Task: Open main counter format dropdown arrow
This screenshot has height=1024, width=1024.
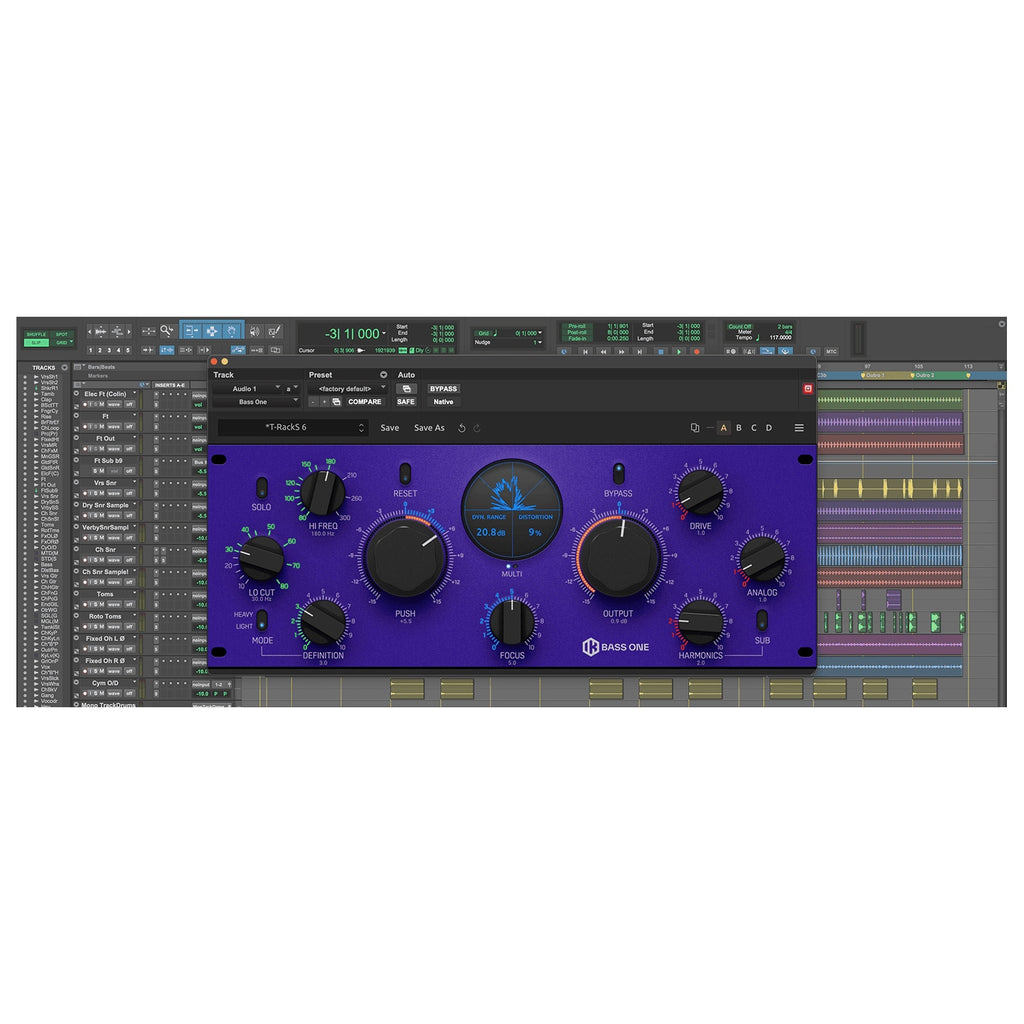Action: [384, 334]
